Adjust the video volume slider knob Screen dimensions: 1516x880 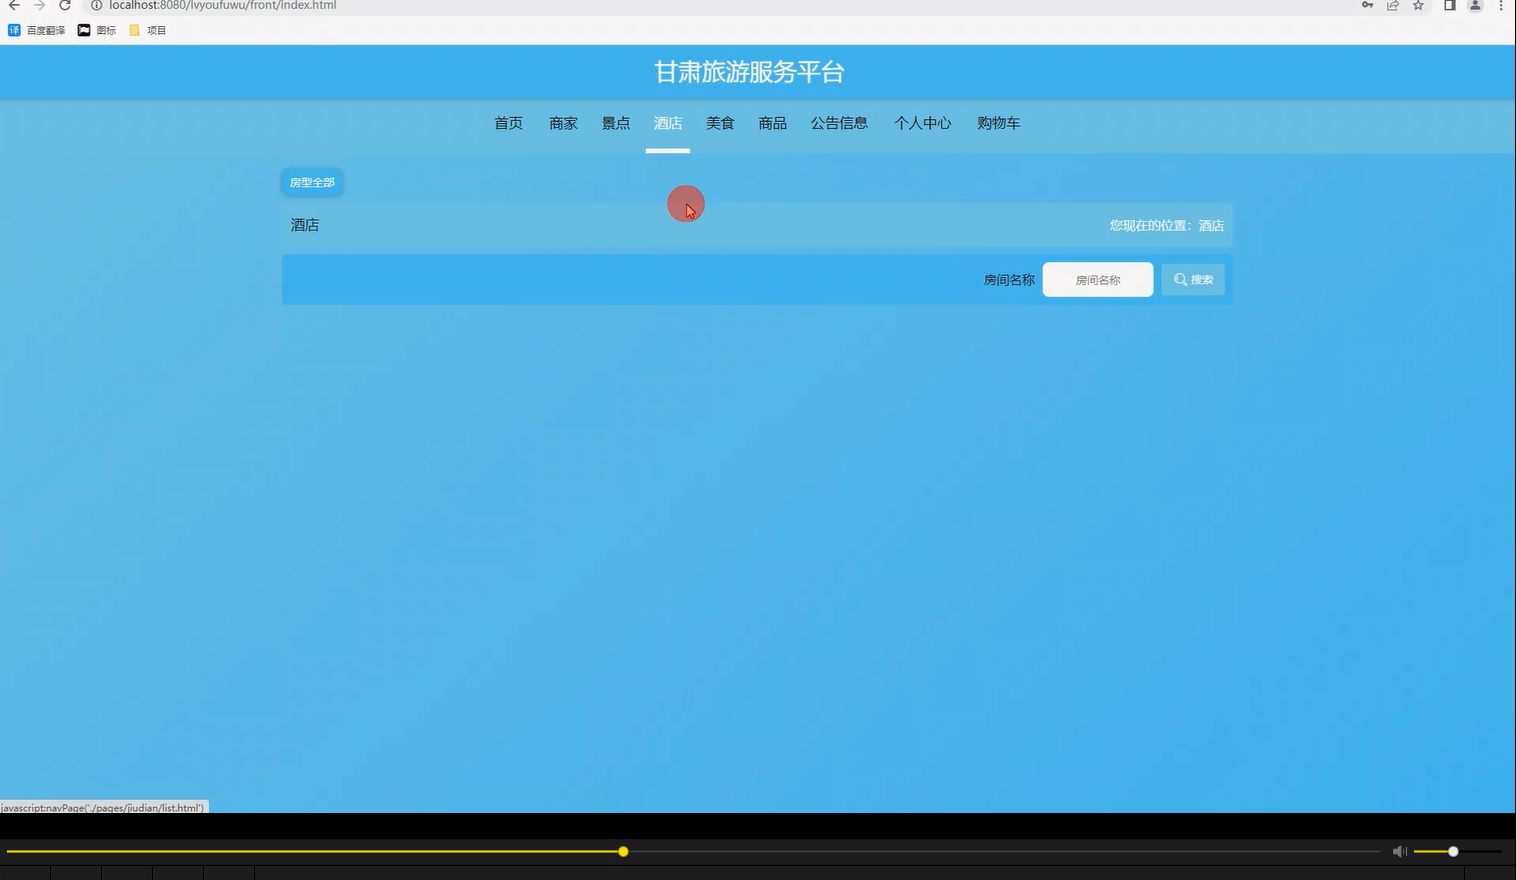1453,852
